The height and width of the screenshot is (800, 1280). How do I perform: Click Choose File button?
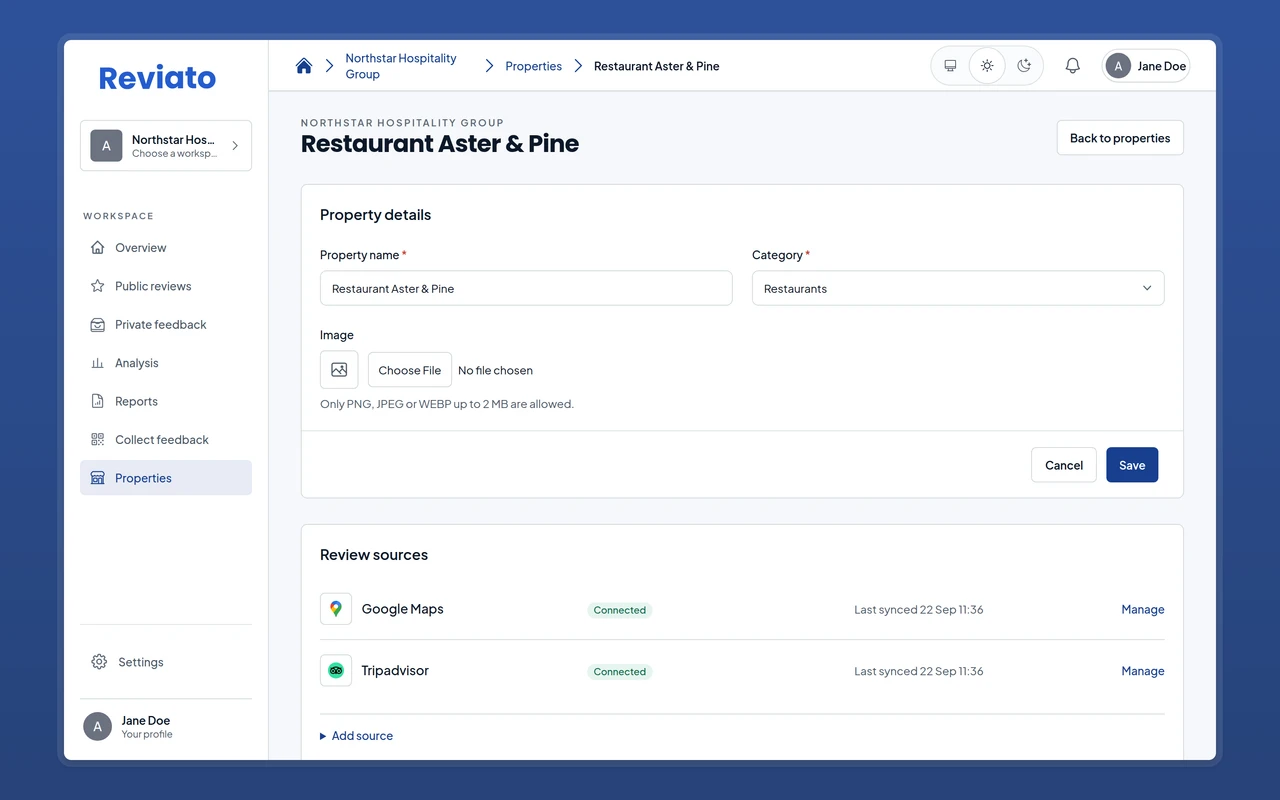(x=410, y=370)
